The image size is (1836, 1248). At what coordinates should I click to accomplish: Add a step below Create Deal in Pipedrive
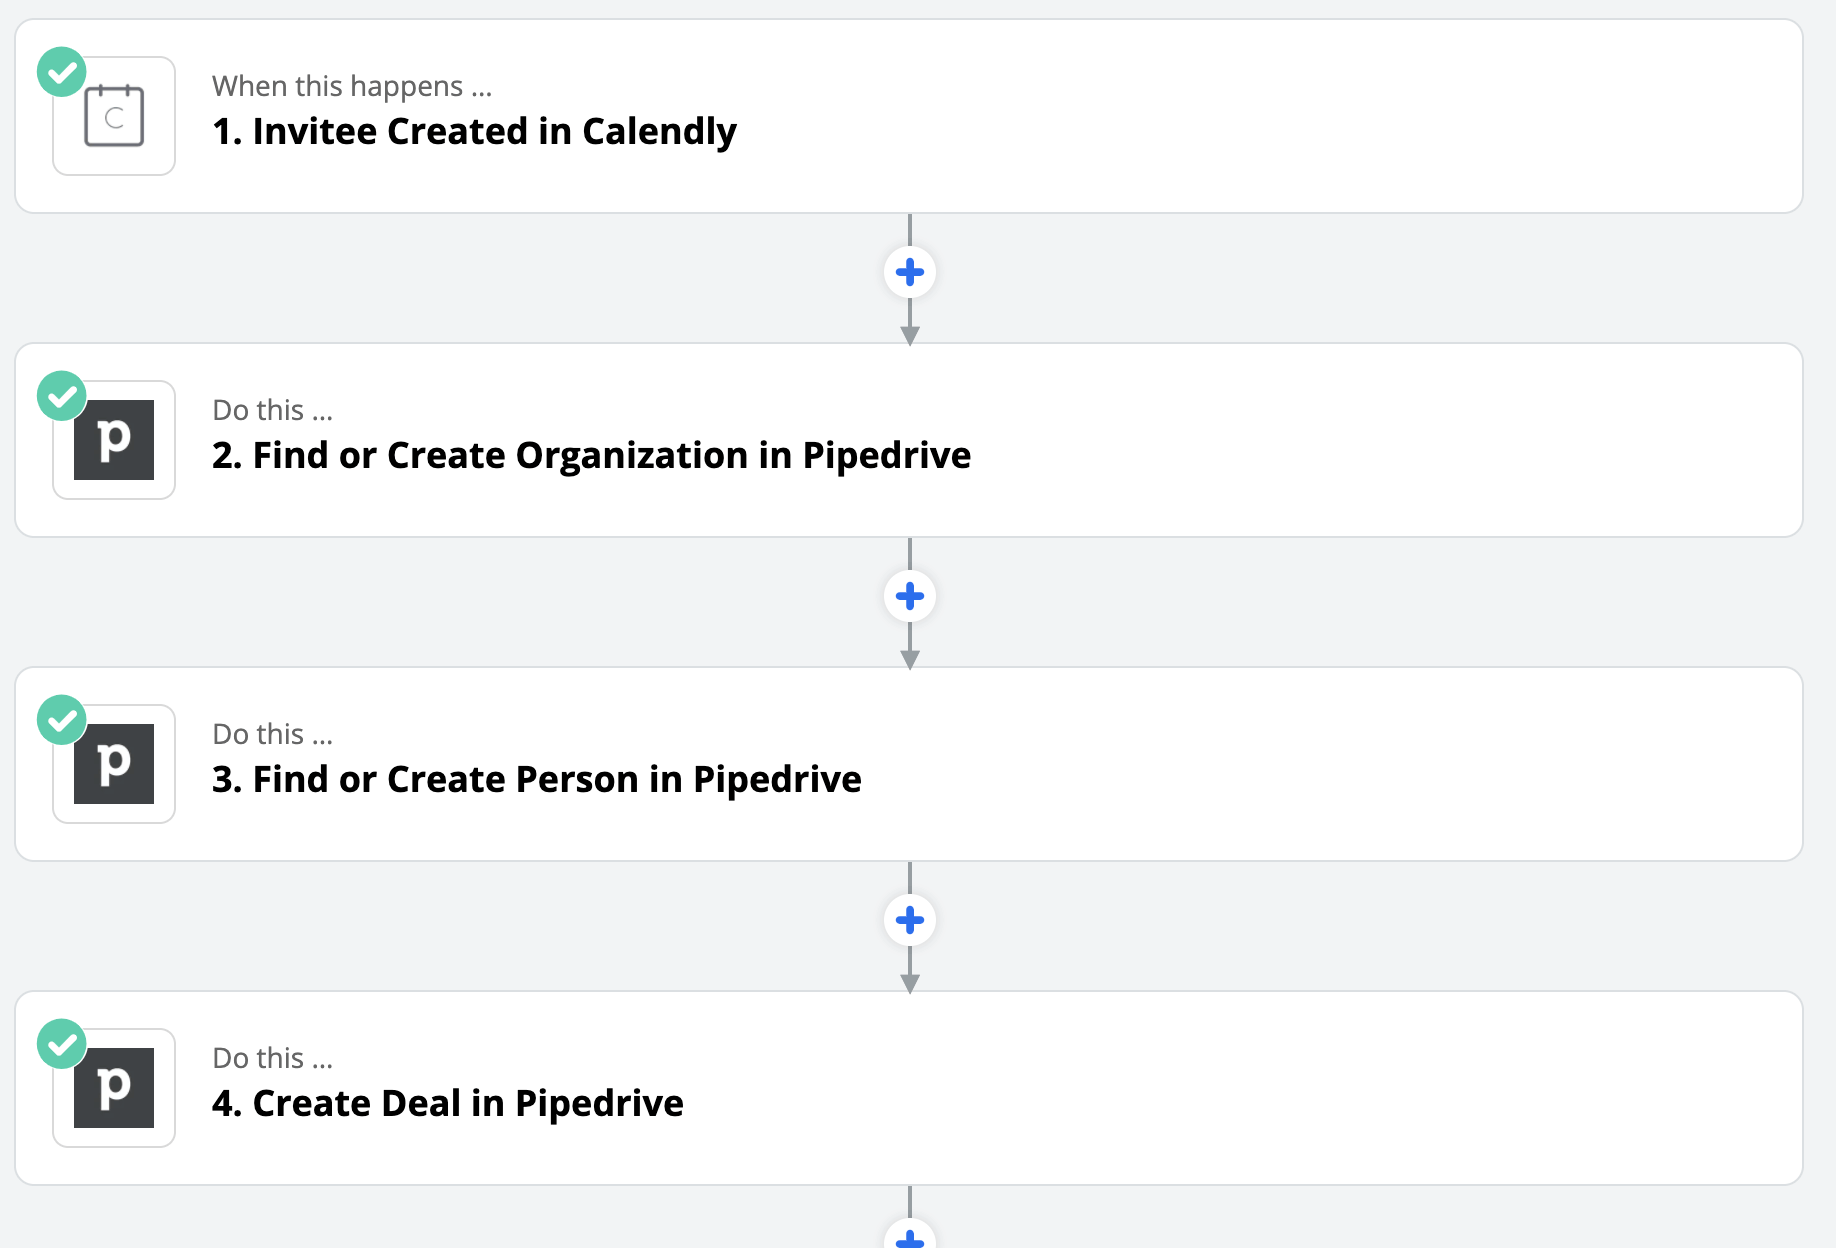tap(910, 1238)
